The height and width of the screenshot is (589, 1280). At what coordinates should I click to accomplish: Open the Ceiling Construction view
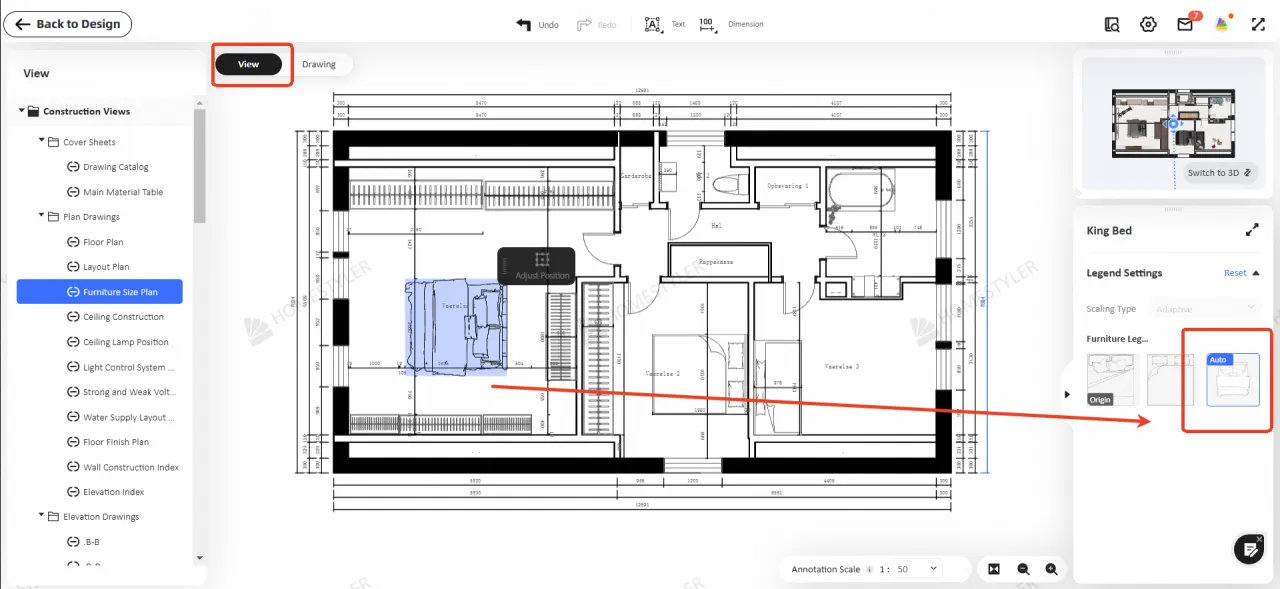123,317
